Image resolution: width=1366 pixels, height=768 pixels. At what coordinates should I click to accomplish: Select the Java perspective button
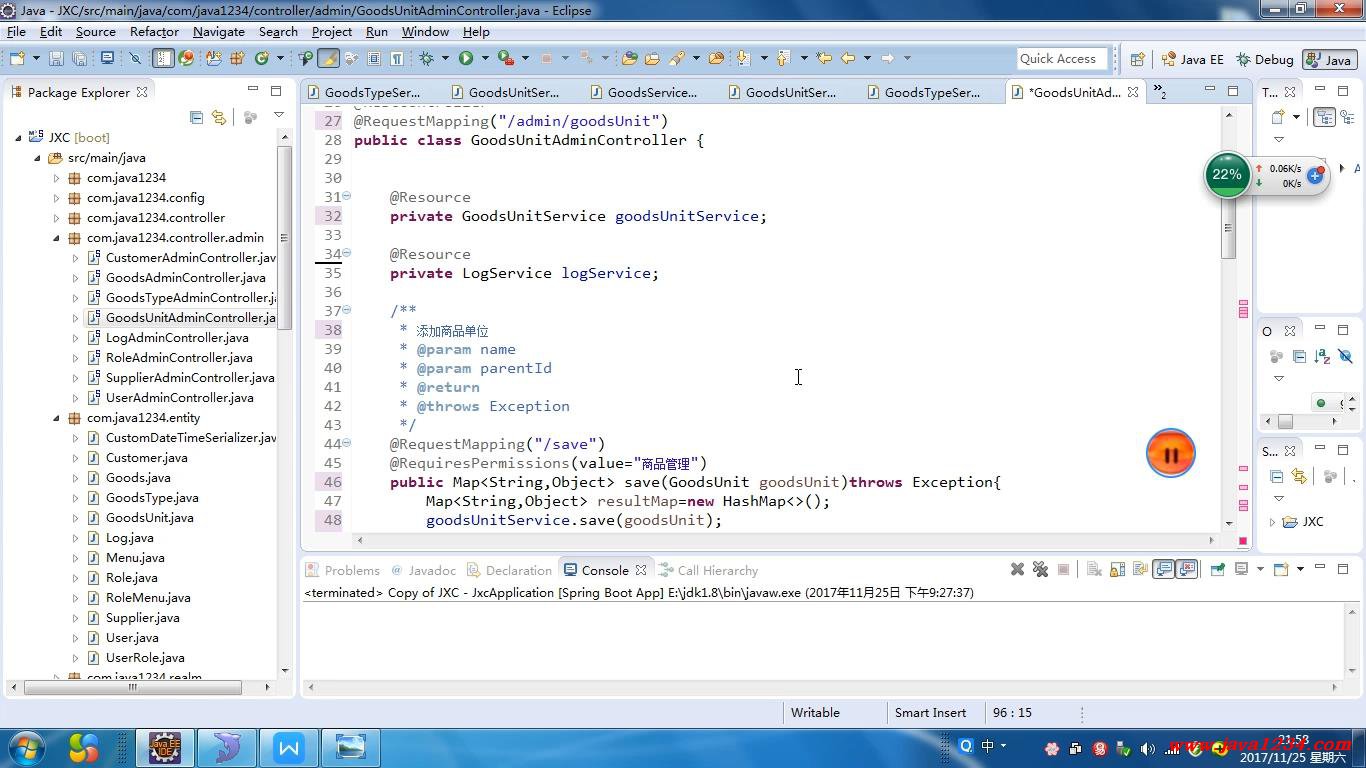(1329, 59)
